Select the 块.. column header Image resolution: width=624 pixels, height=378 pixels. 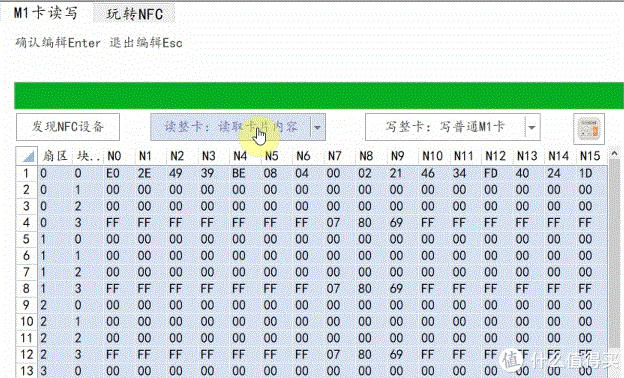click(88, 156)
